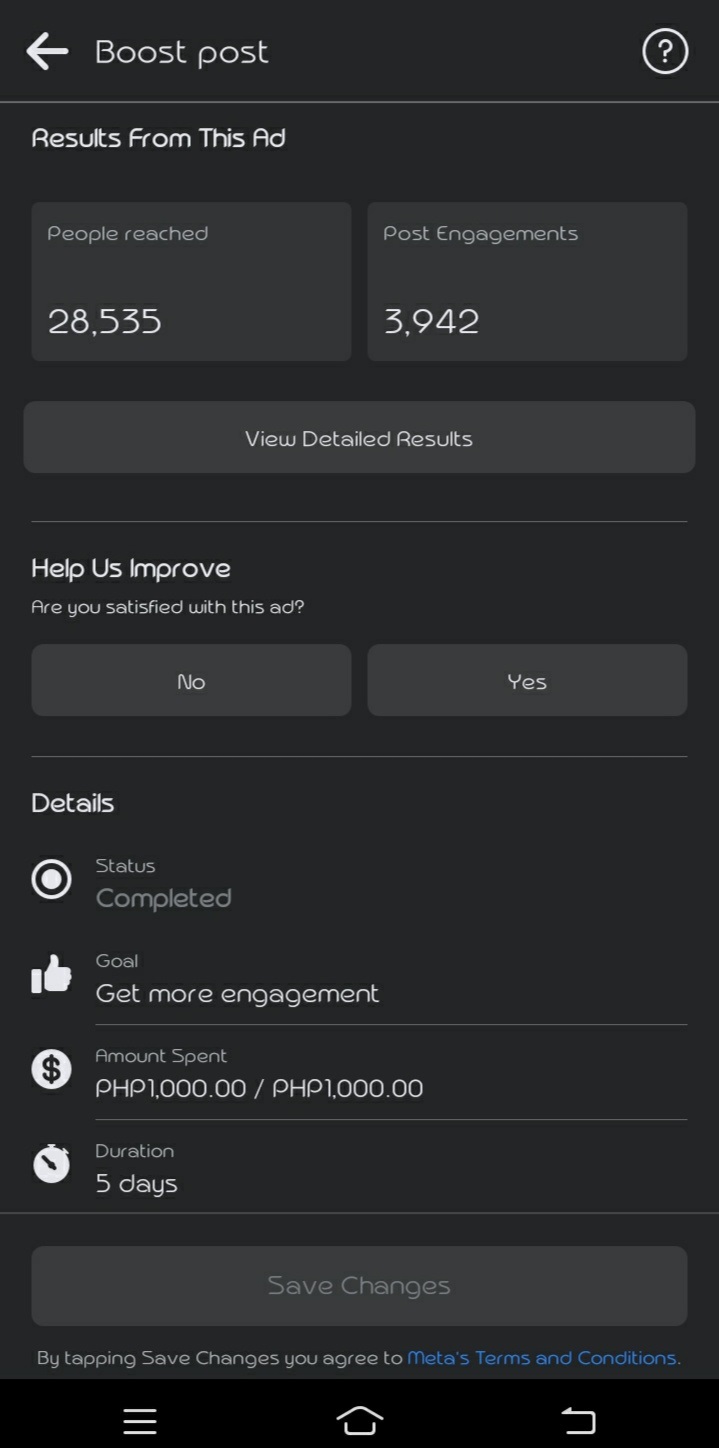
Task: Tap the Android home icon
Action: (x=360, y=1420)
